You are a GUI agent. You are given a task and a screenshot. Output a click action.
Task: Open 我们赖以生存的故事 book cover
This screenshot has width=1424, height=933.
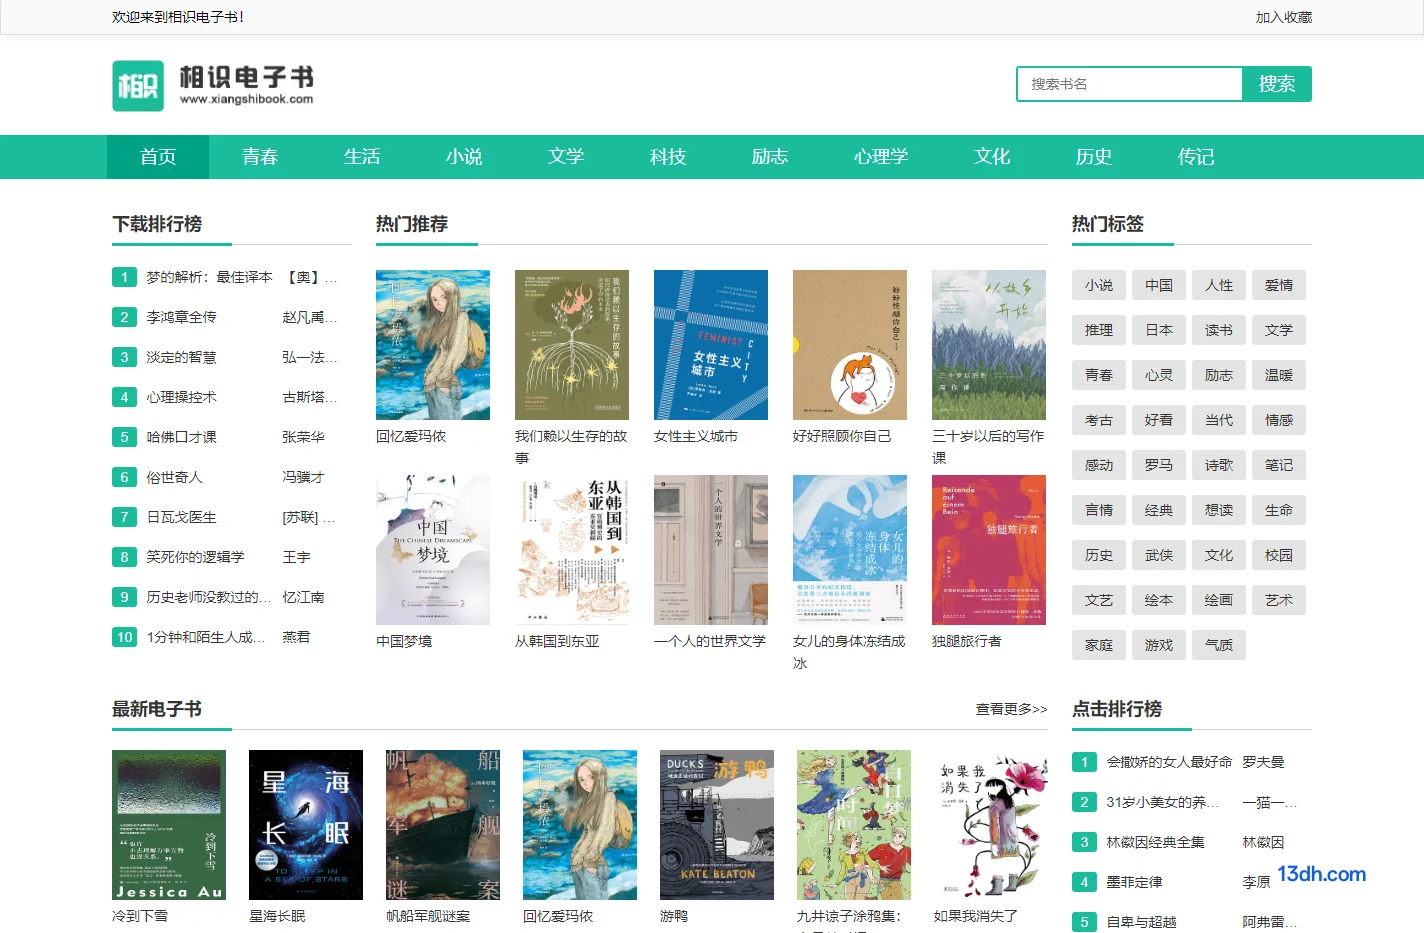tap(572, 345)
